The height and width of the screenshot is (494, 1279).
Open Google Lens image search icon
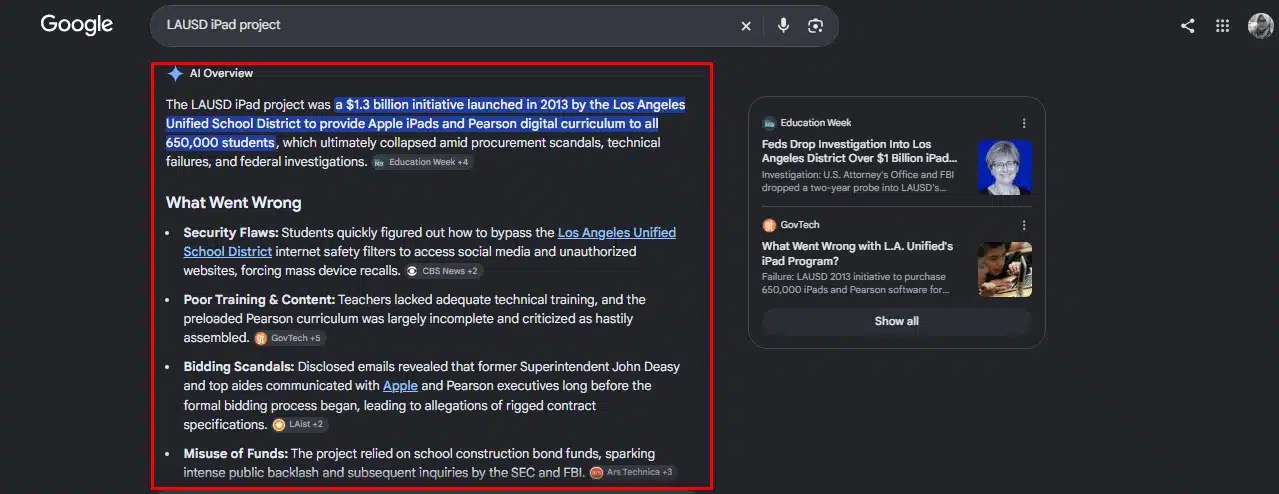[815, 26]
